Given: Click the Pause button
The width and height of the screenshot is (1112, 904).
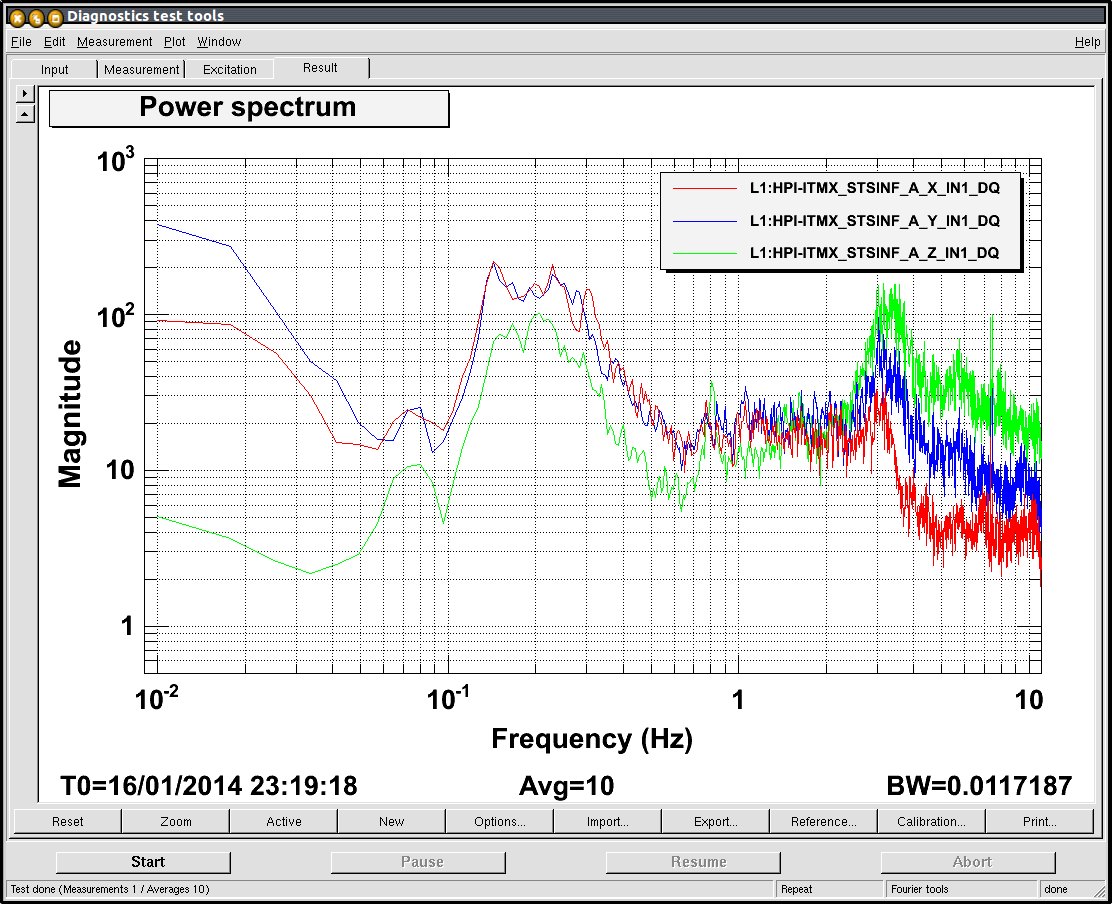Looking at the screenshot, I should (418, 862).
